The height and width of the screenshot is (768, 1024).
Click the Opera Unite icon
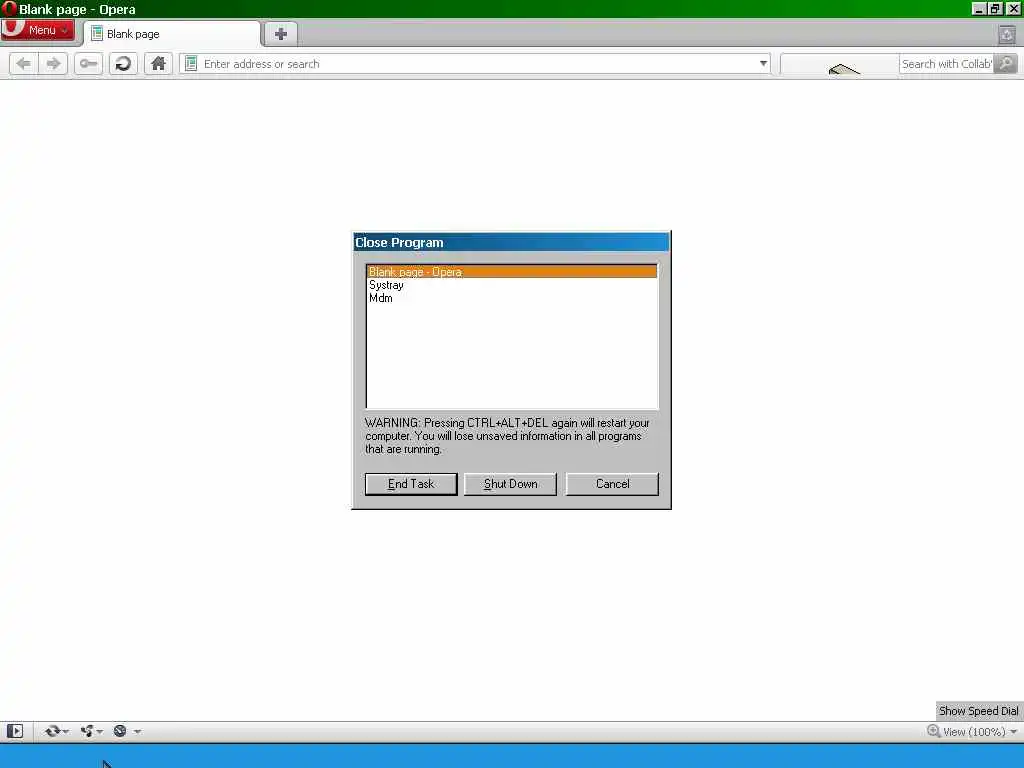(88, 731)
